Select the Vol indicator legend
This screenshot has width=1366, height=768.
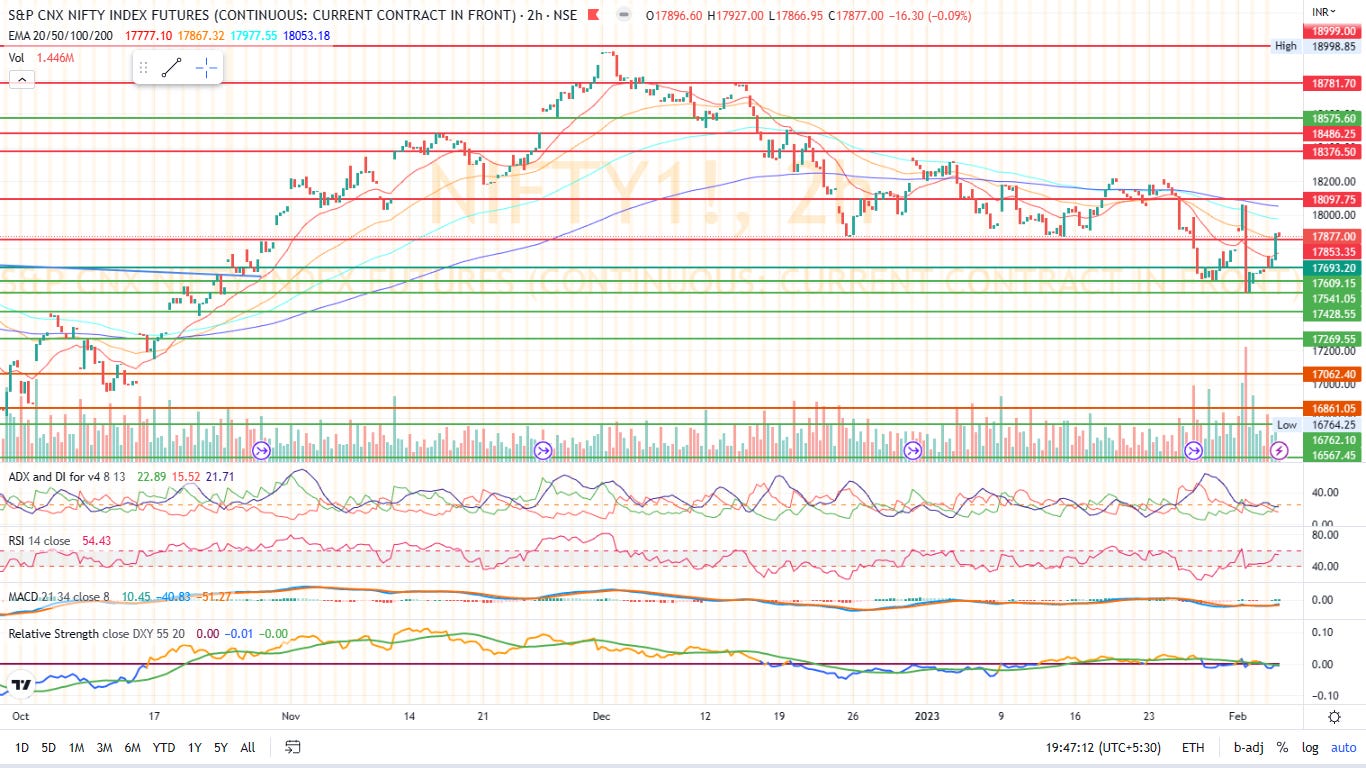click(x=17, y=58)
